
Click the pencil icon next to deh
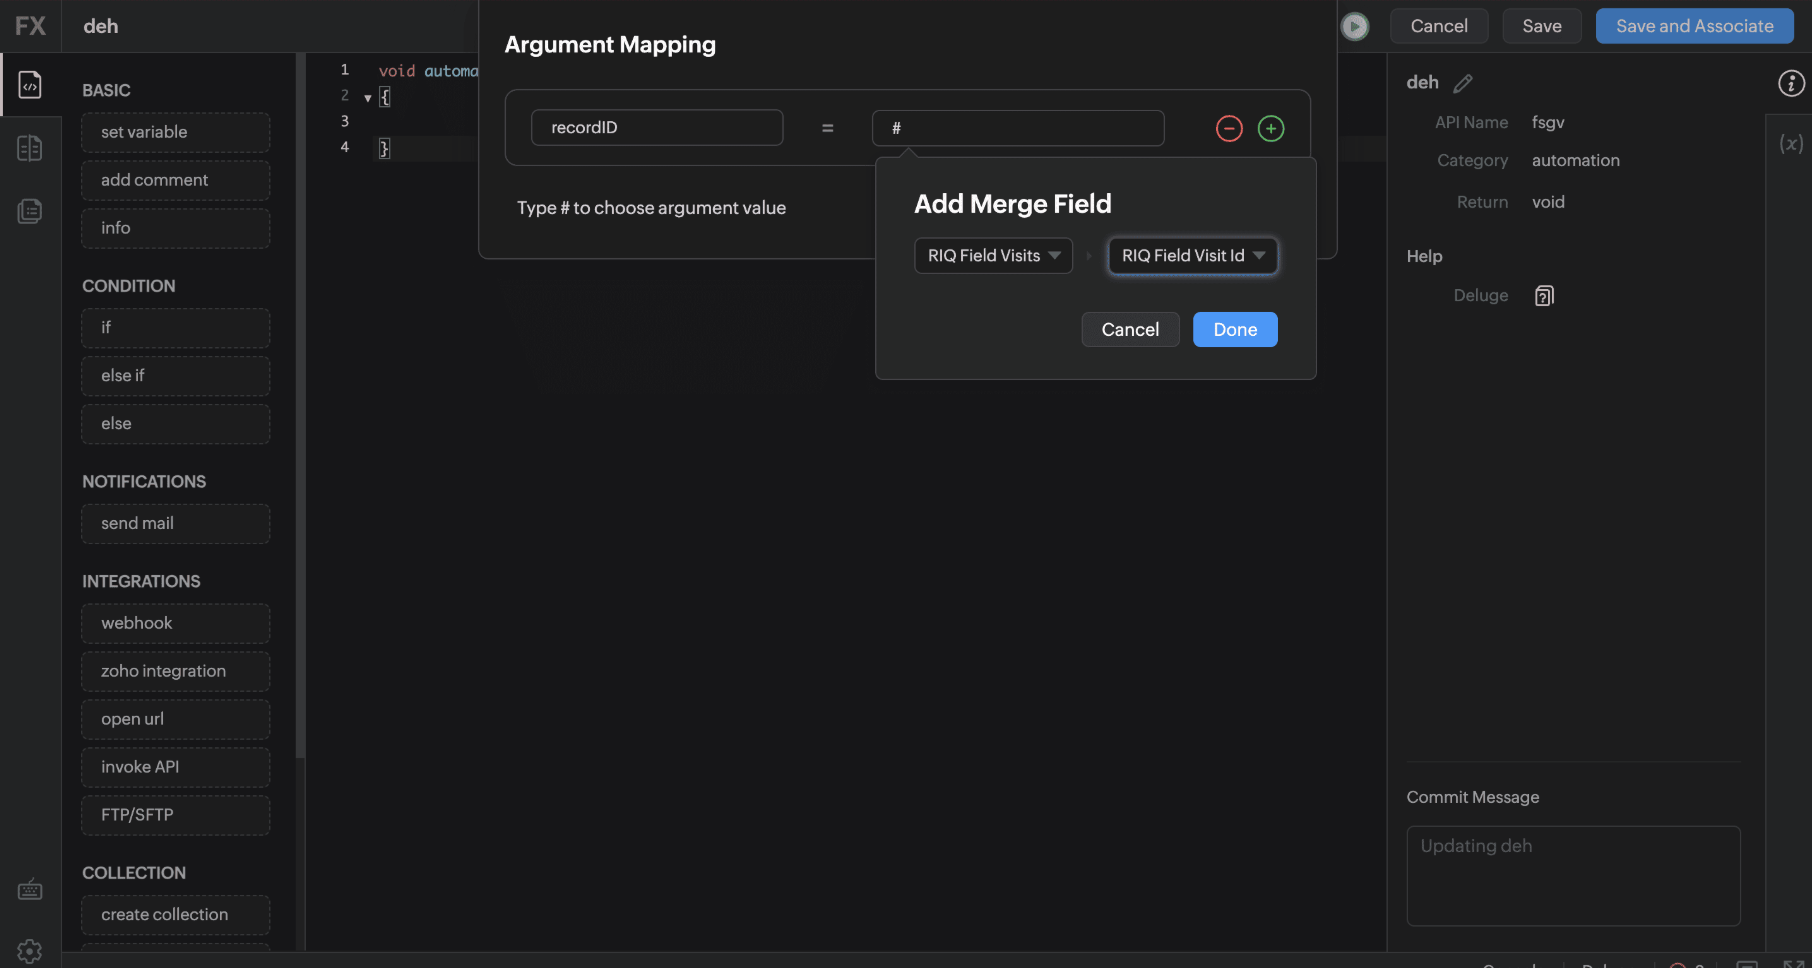tap(1463, 83)
